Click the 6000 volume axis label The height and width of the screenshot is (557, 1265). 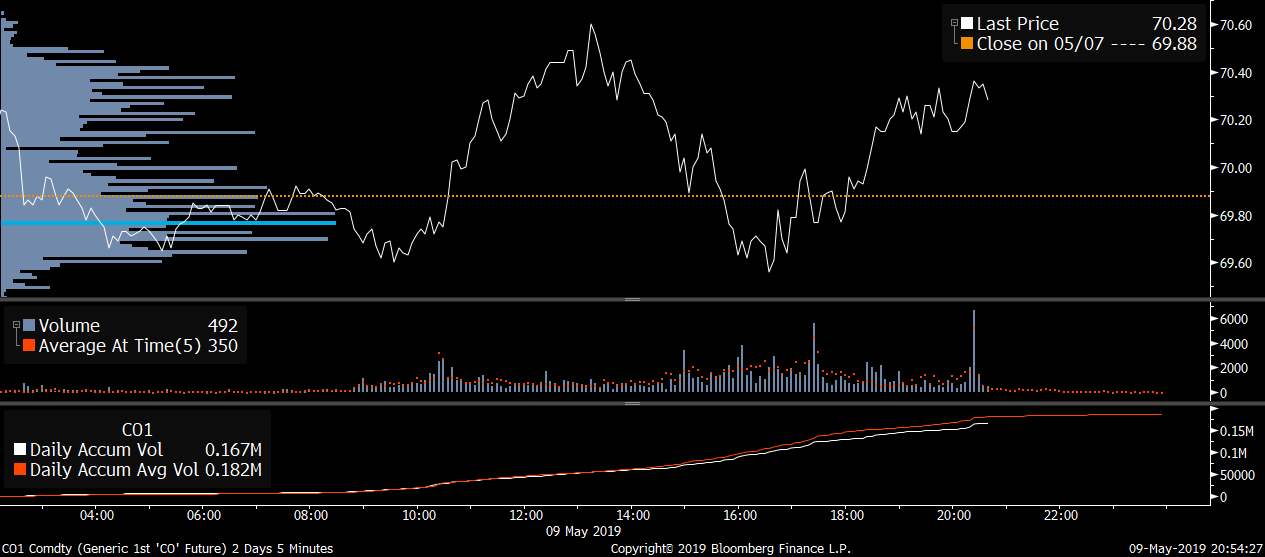coord(1232,319)
